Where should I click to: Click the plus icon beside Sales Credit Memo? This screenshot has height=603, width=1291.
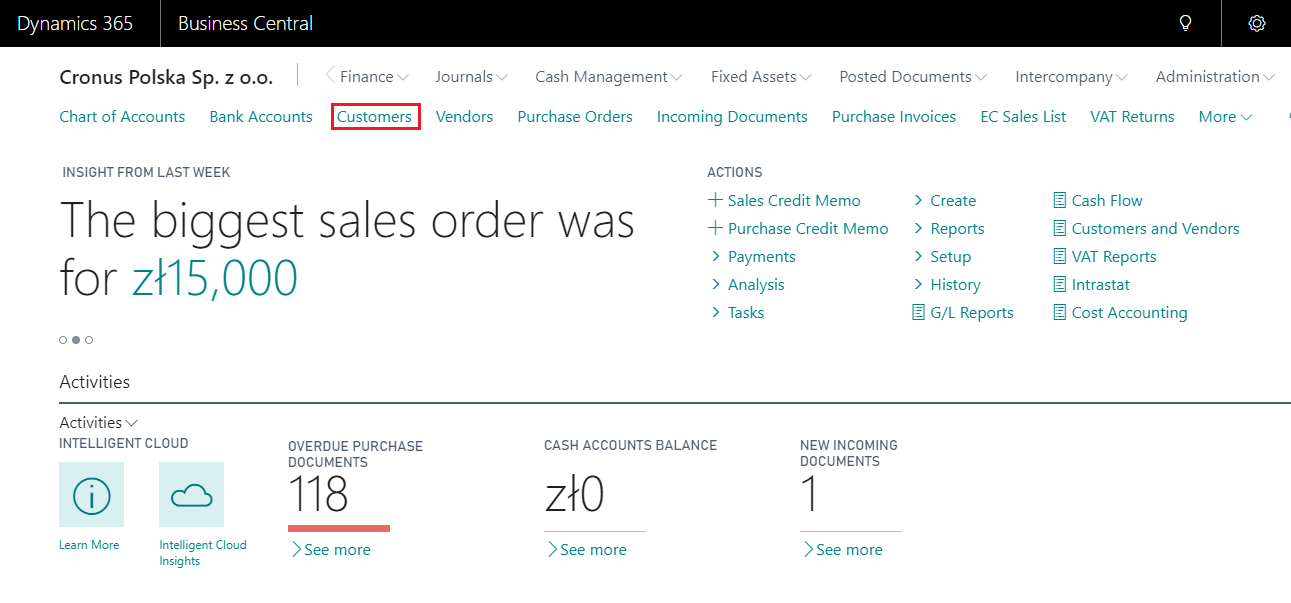(715, 200)
